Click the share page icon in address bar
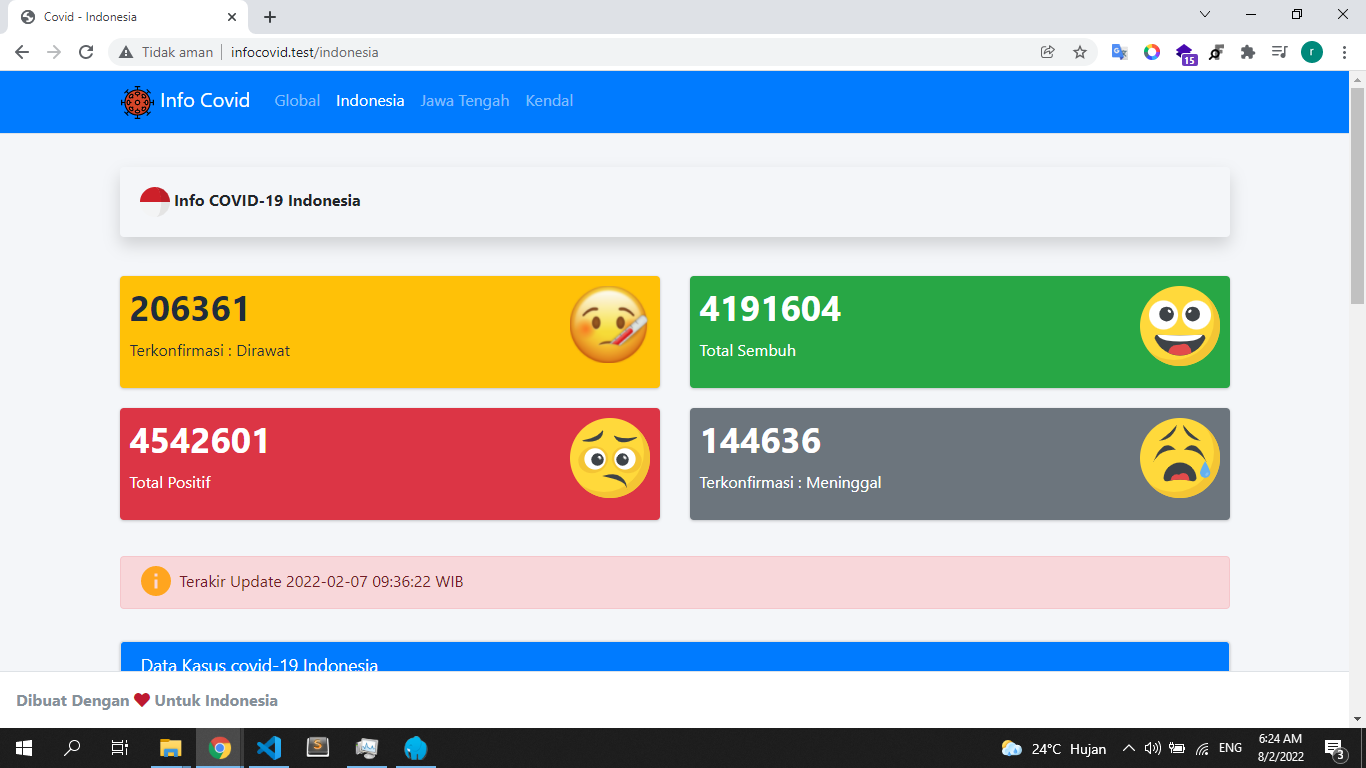 coord(1048,52)
